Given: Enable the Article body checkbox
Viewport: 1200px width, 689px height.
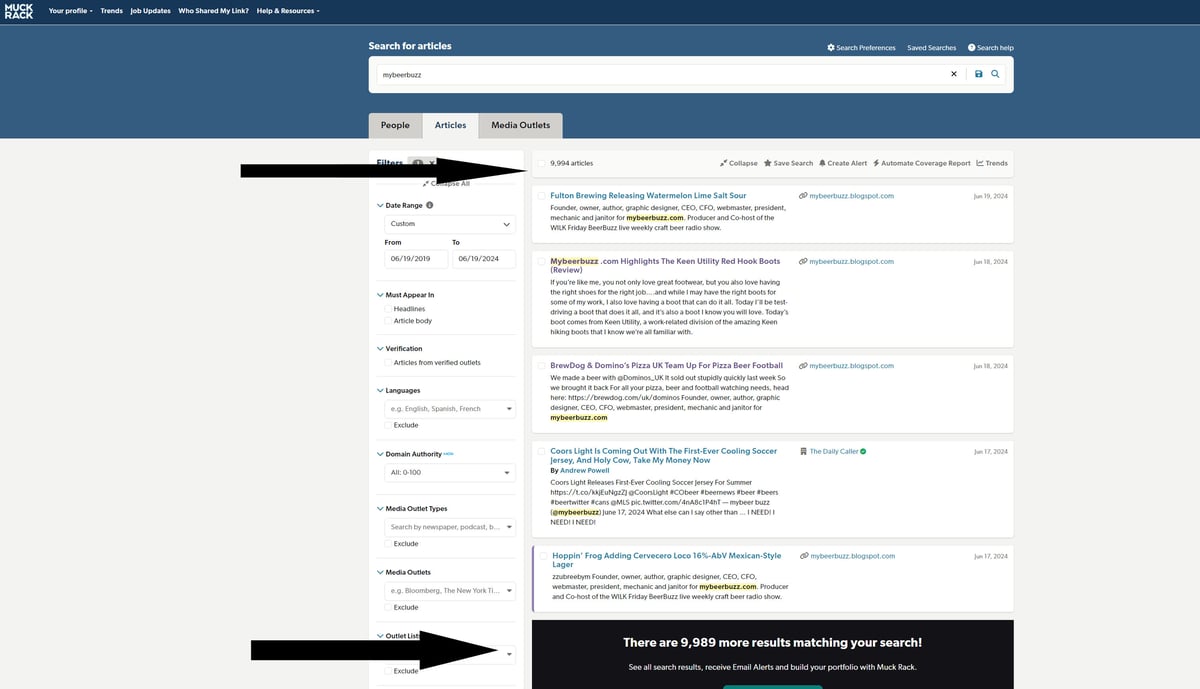Looking at the screenshot, I should pos(388,321).
